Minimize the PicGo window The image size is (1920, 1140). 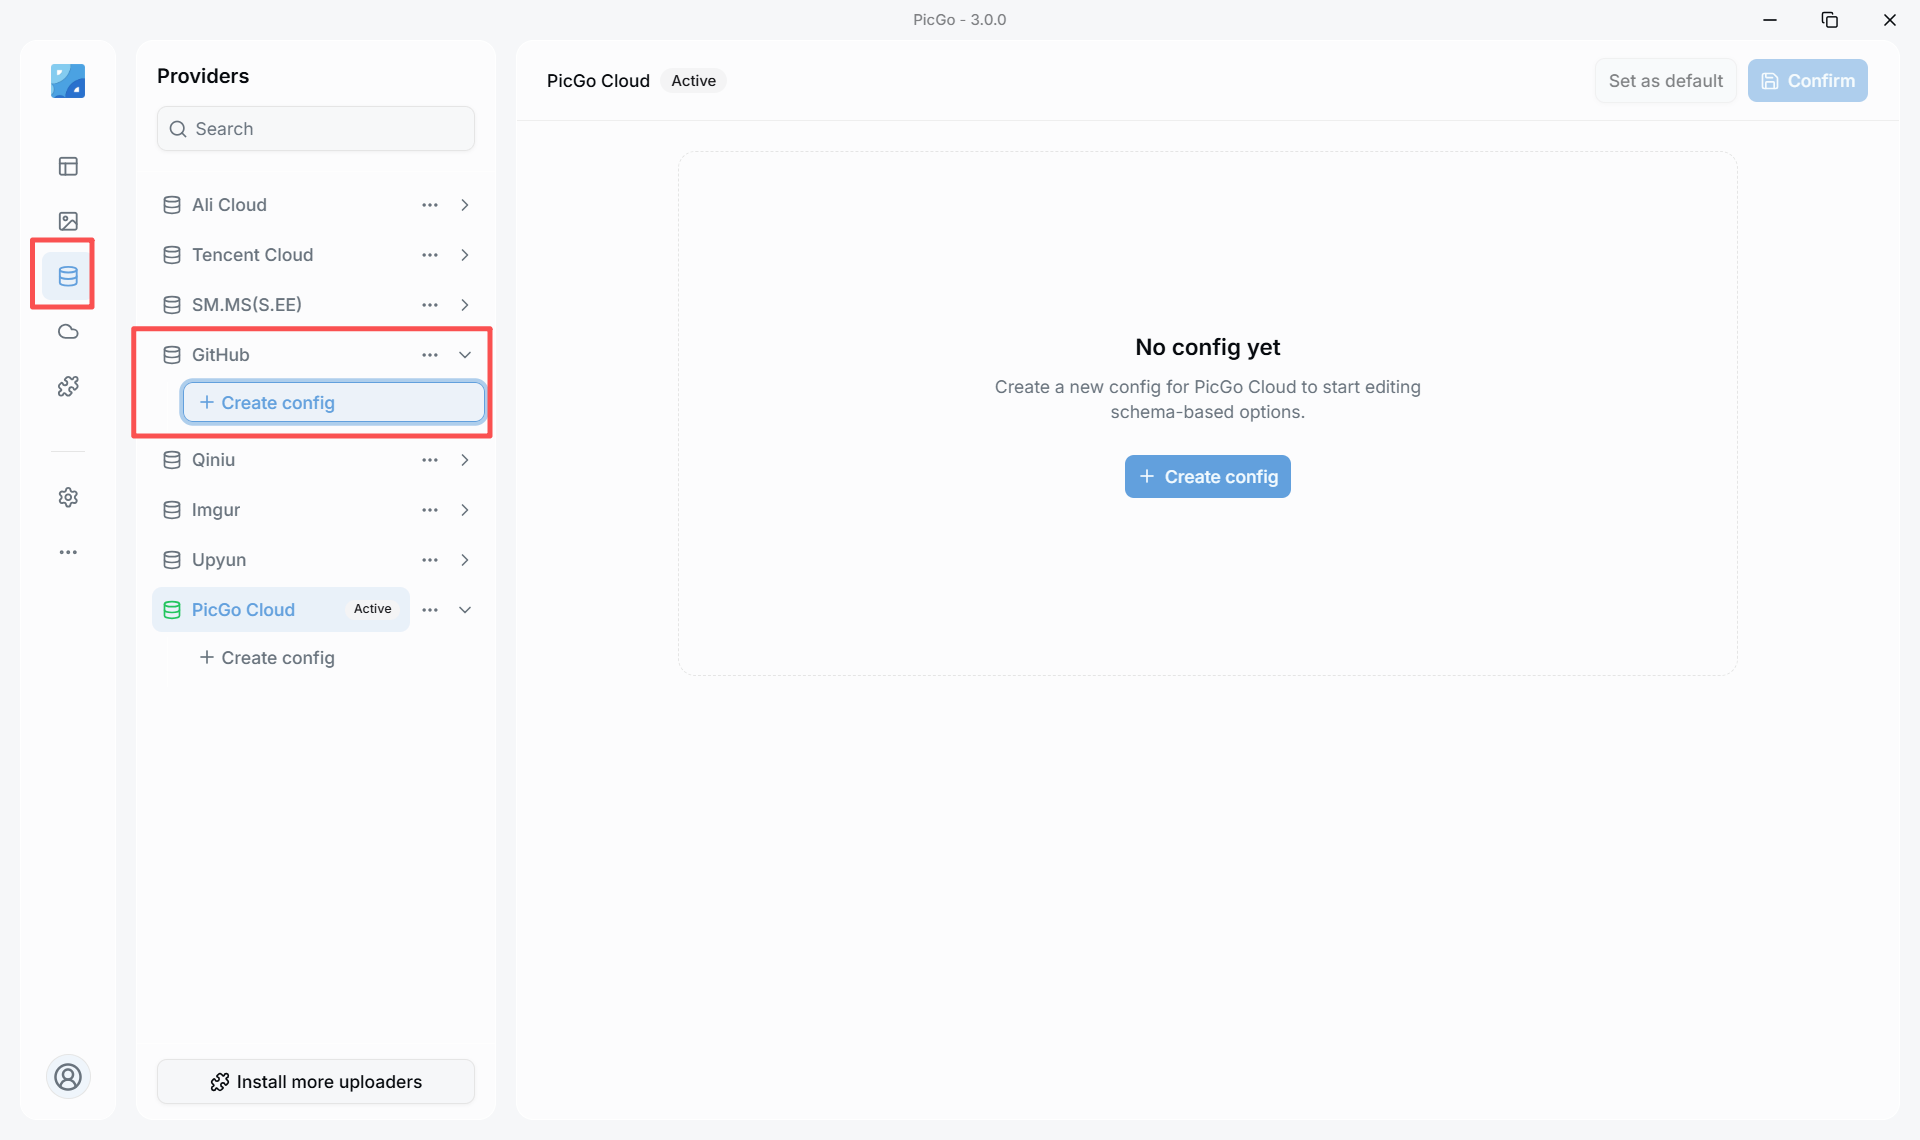coord(1770,20)
